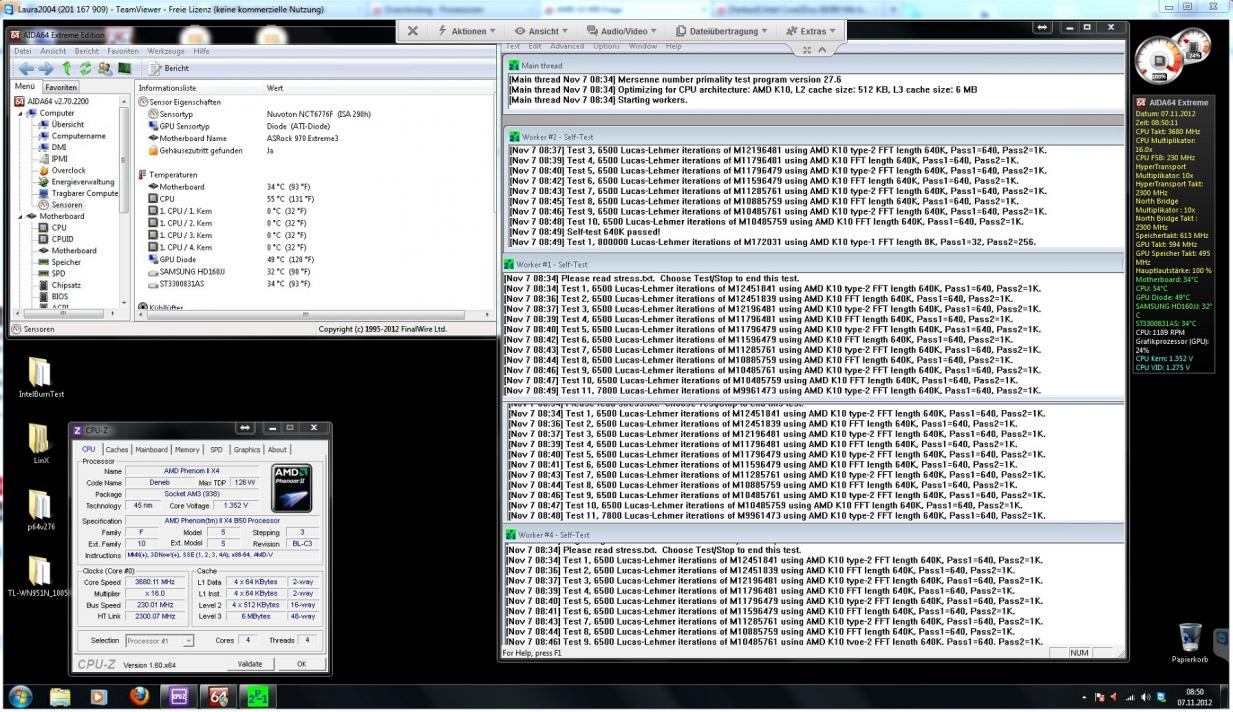Open p64v276 folder on desktop
The width and height of the screenshot is (1233, 712).
point(41,510)
